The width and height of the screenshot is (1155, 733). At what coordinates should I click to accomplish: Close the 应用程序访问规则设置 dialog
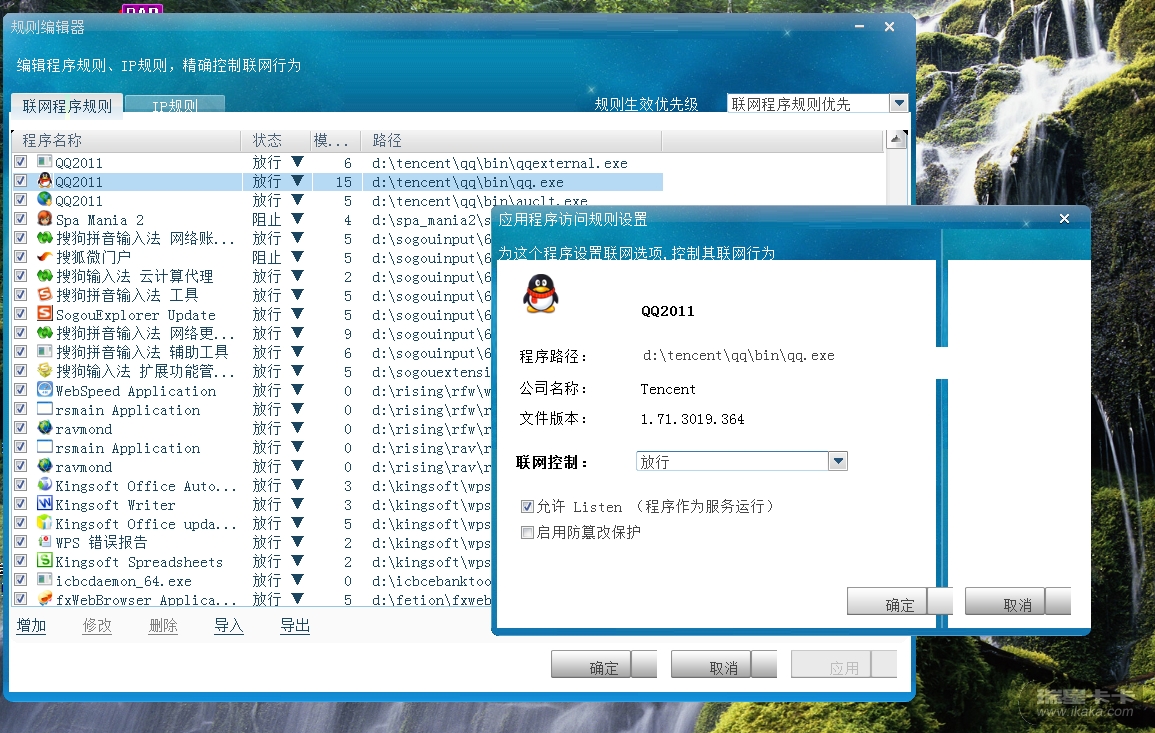(1064, 219)
